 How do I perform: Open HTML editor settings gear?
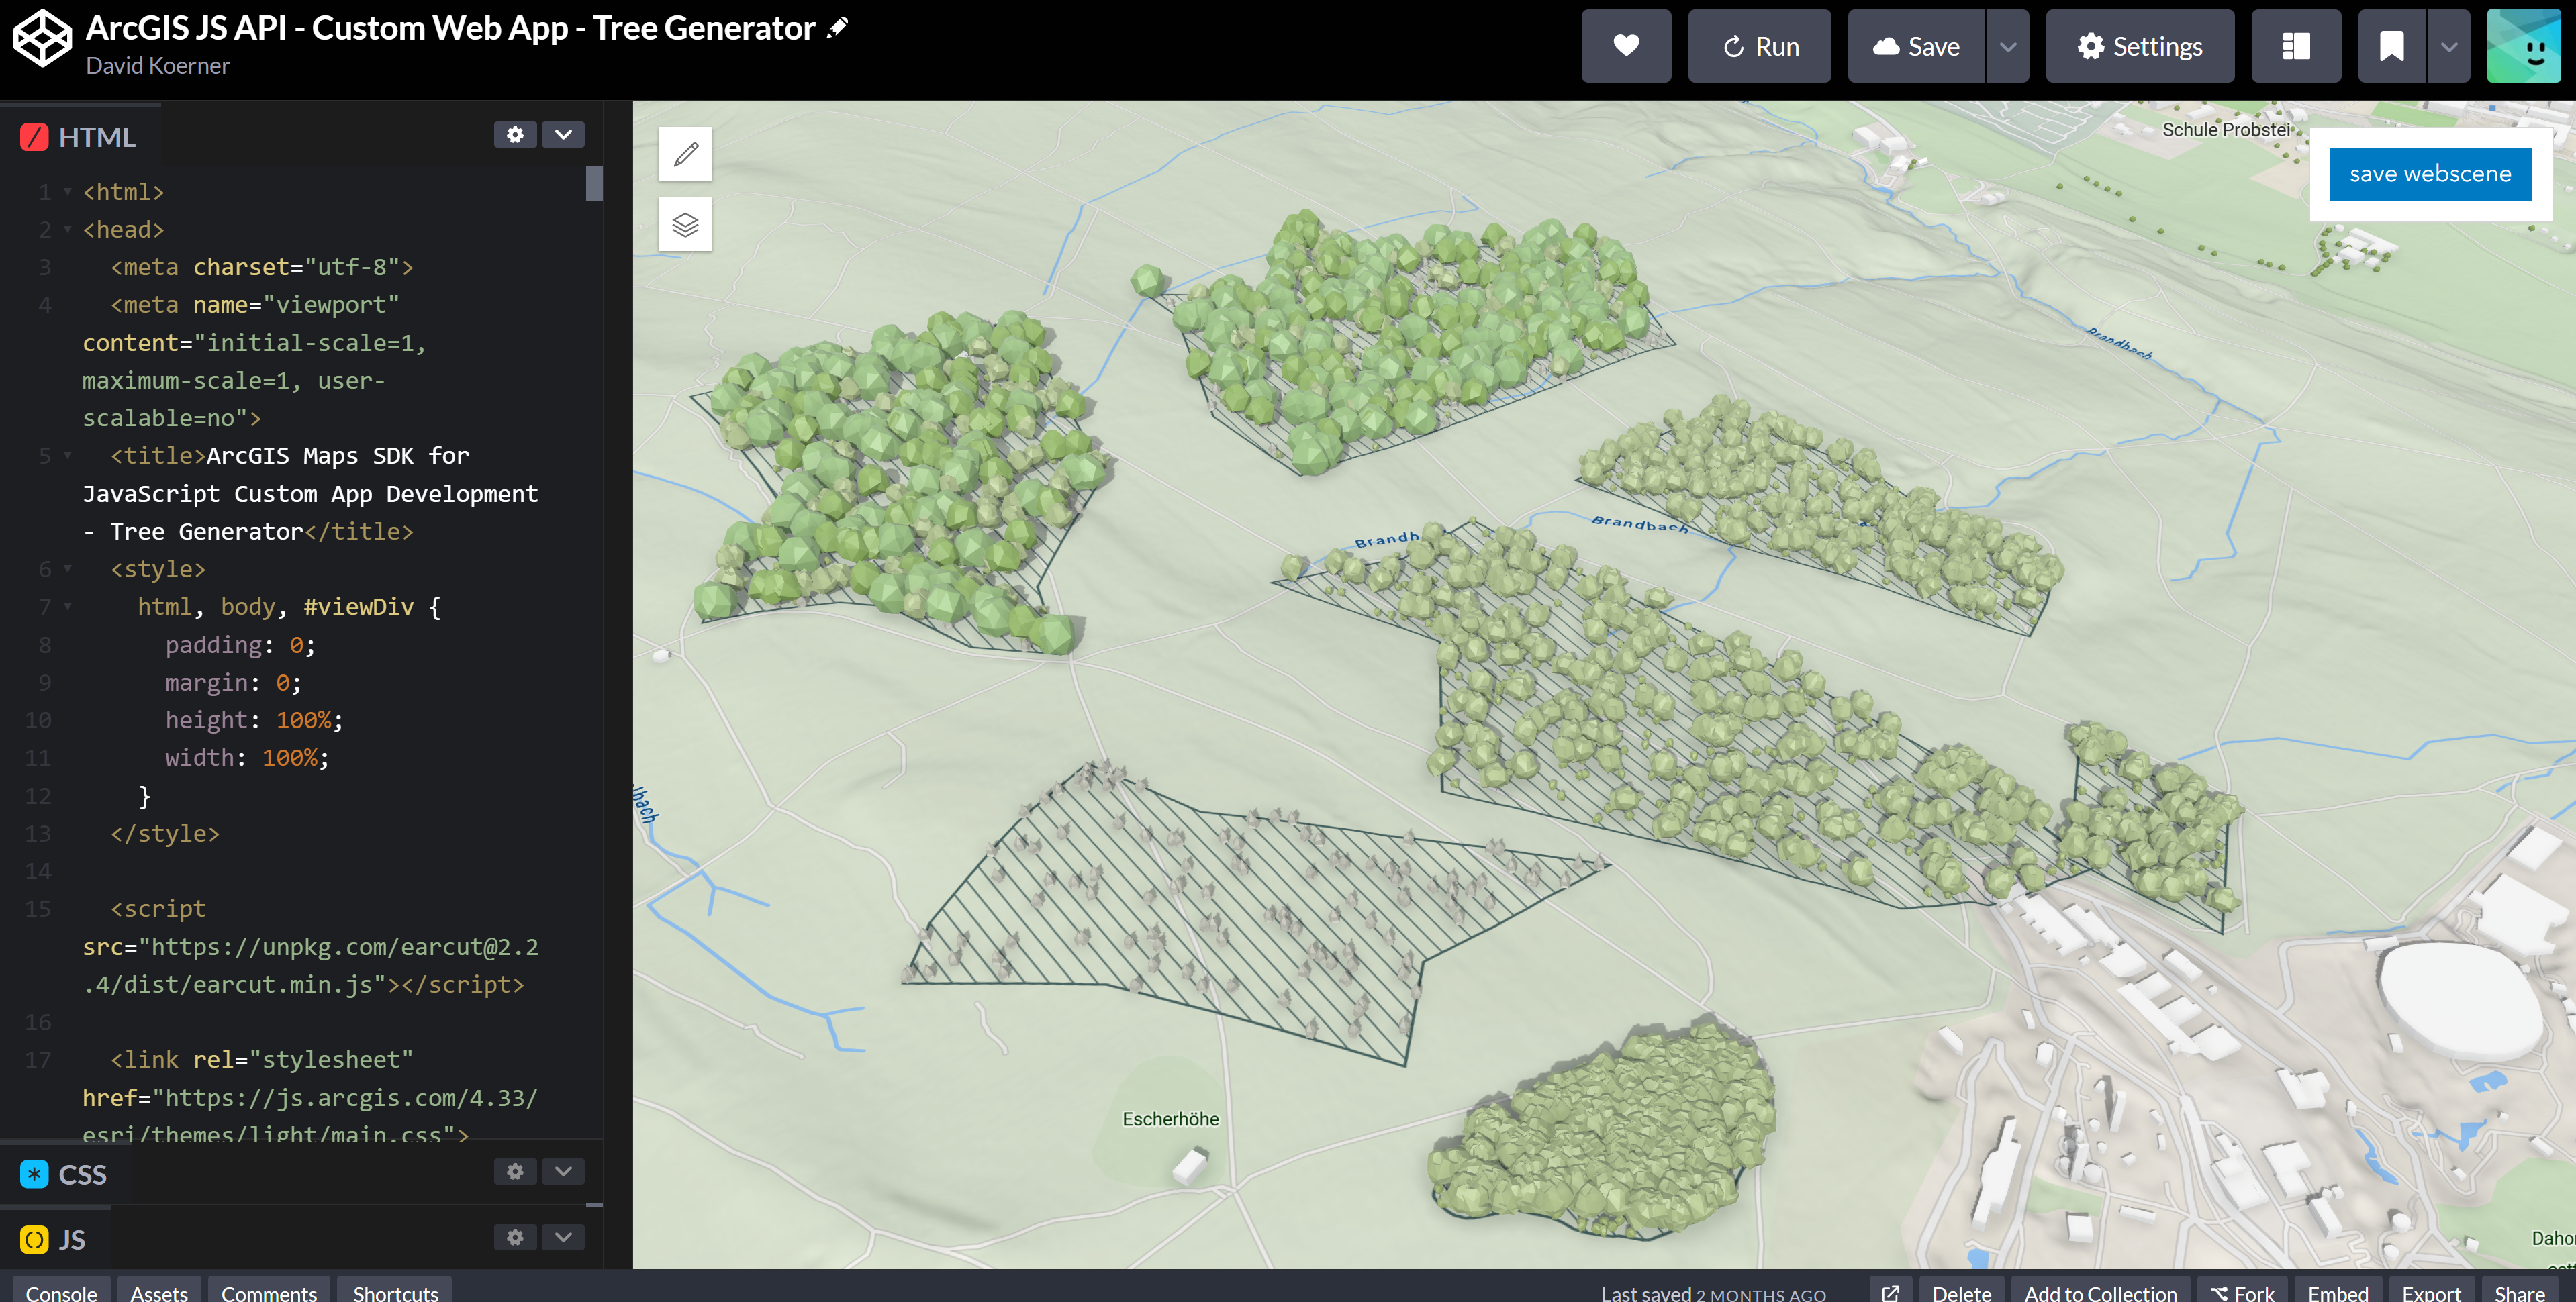coord(515,135)
